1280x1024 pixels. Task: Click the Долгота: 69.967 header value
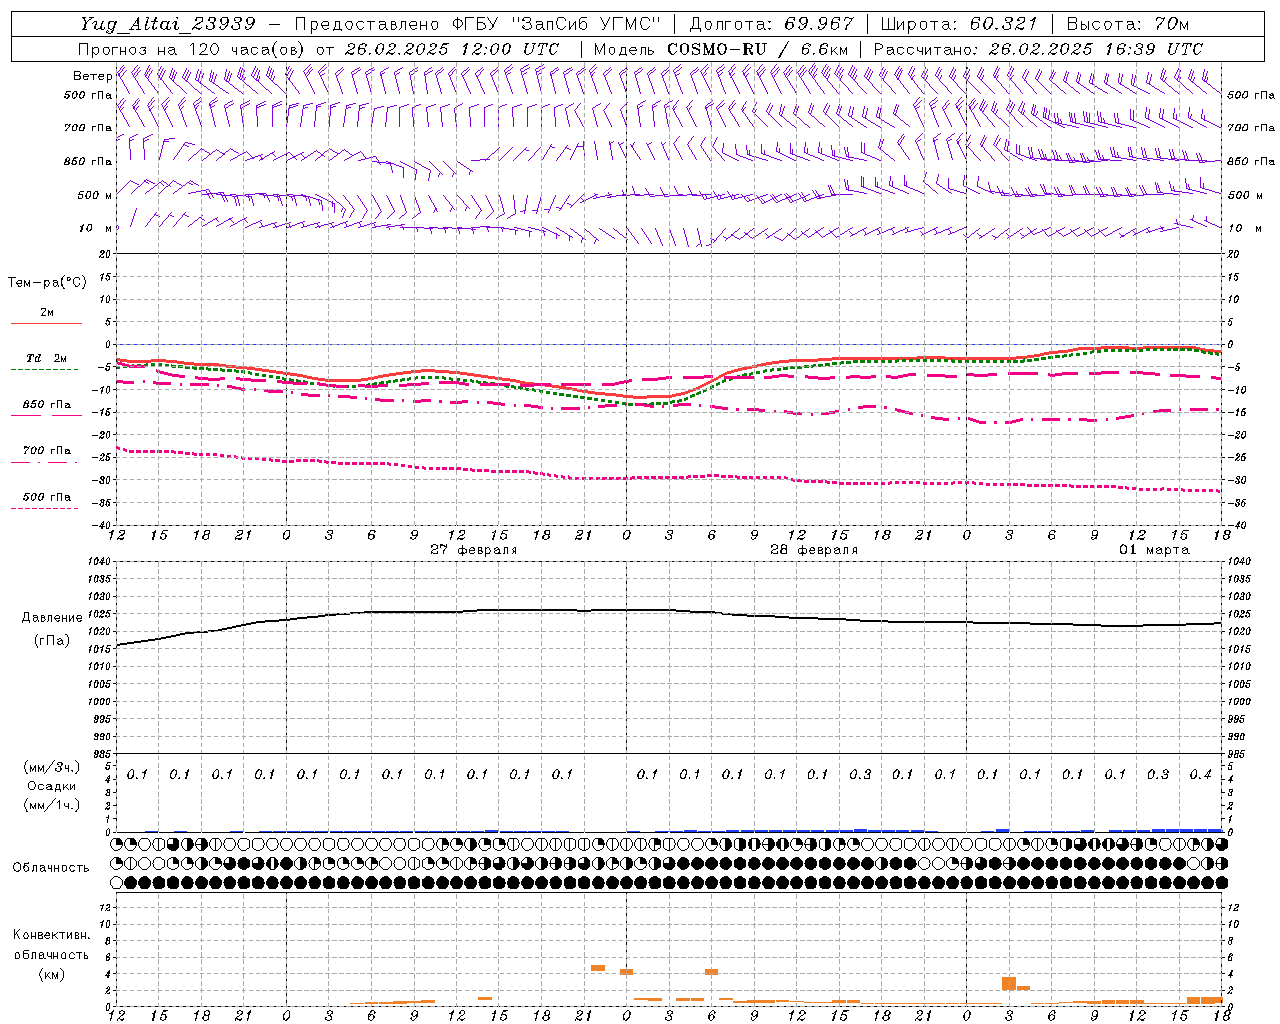(x=772, y=24)
